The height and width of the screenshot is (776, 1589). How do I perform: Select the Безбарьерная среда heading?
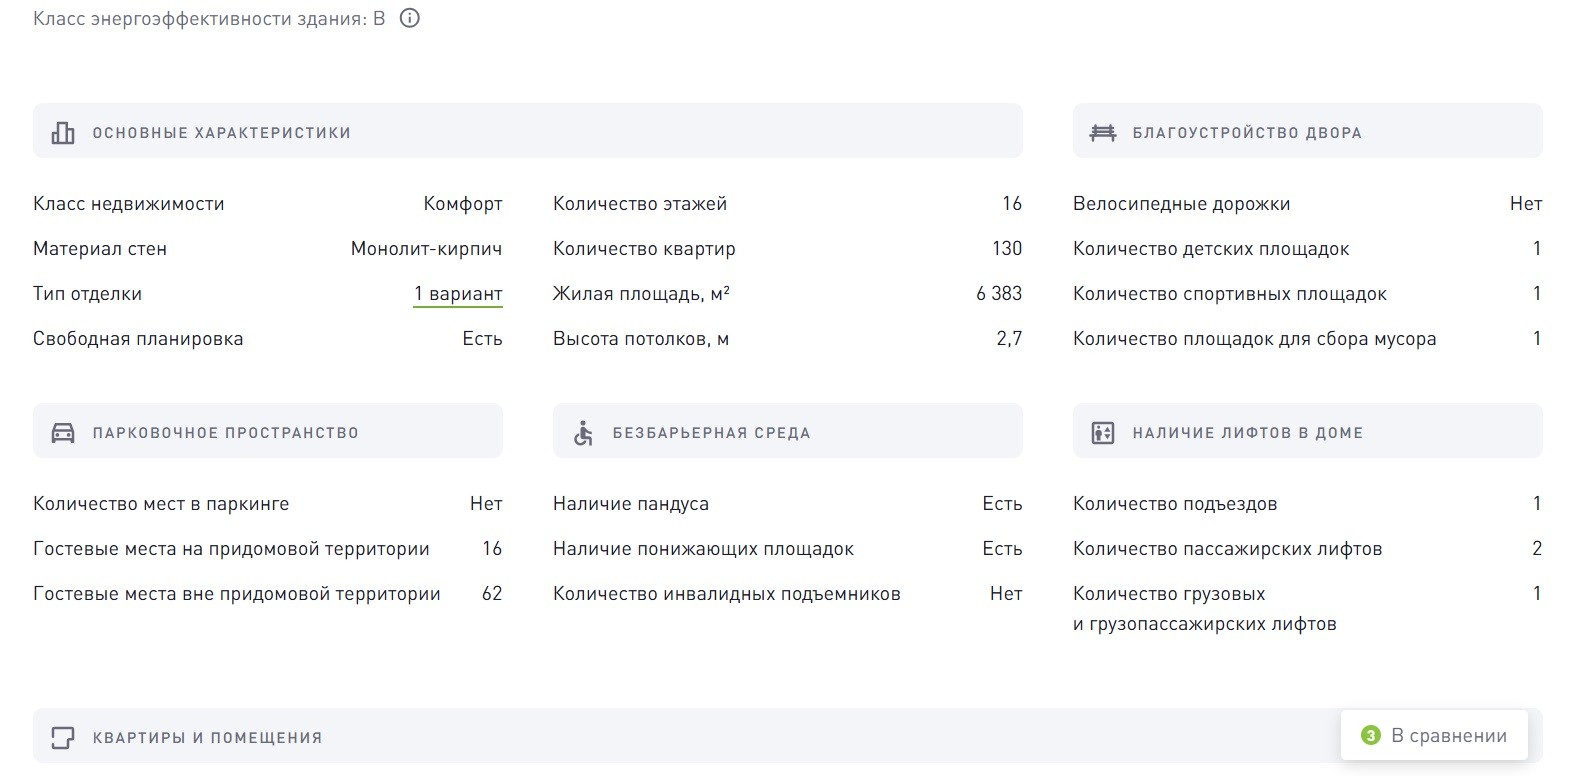[x=711, y=433]
